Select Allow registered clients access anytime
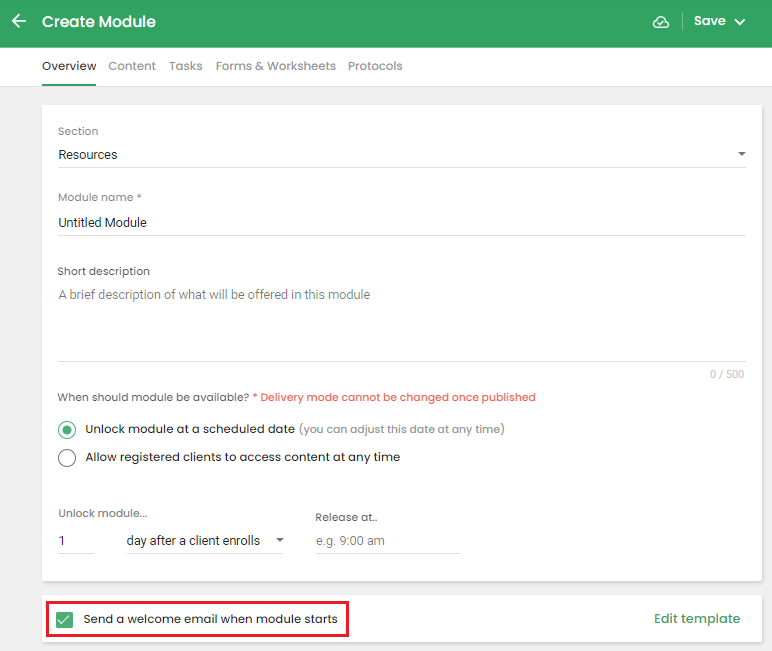This screenshot has width=772, height=651. tap(67, 458)
